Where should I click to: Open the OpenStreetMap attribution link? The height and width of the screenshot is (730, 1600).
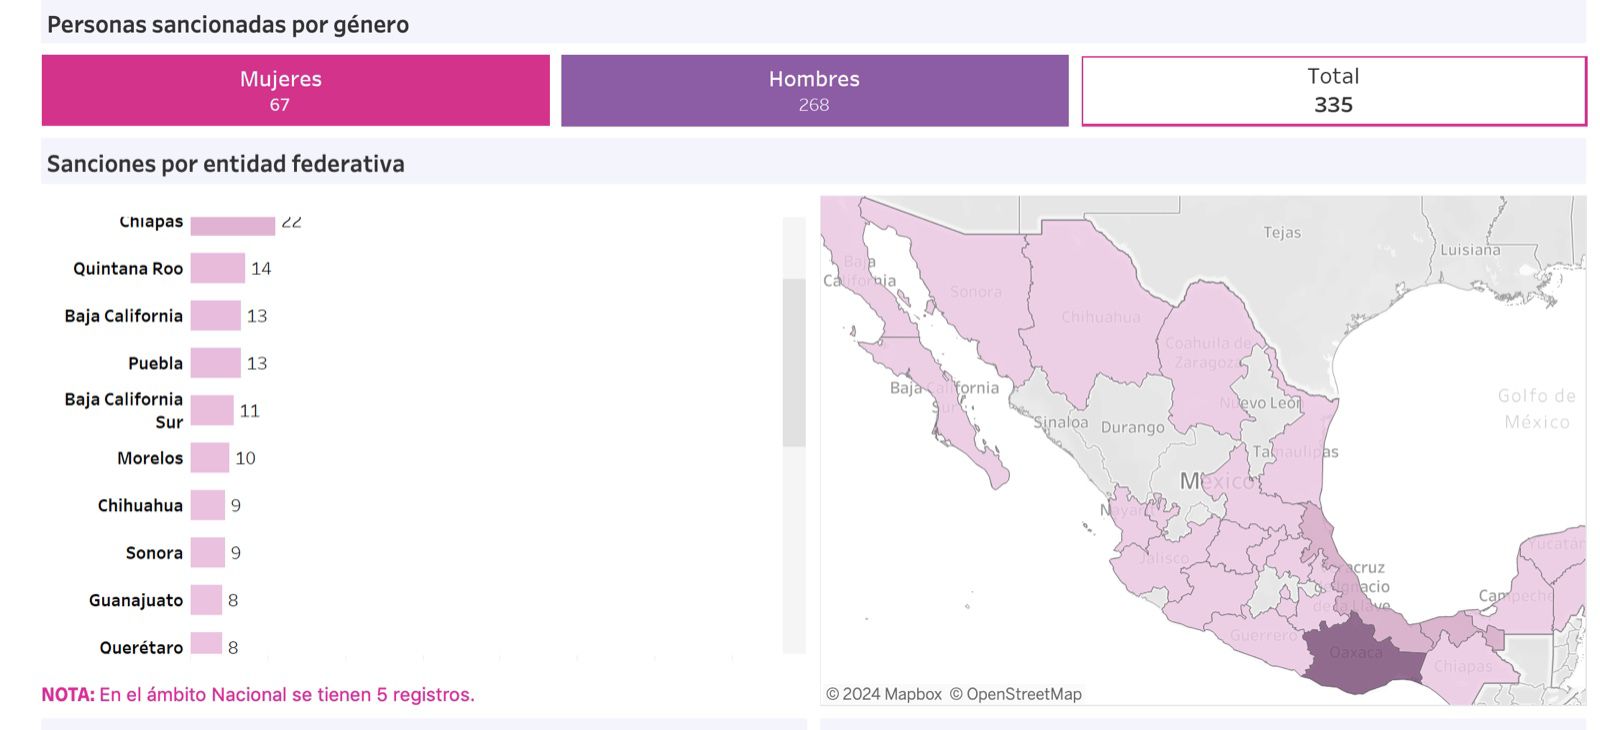tap(1015, 694)
